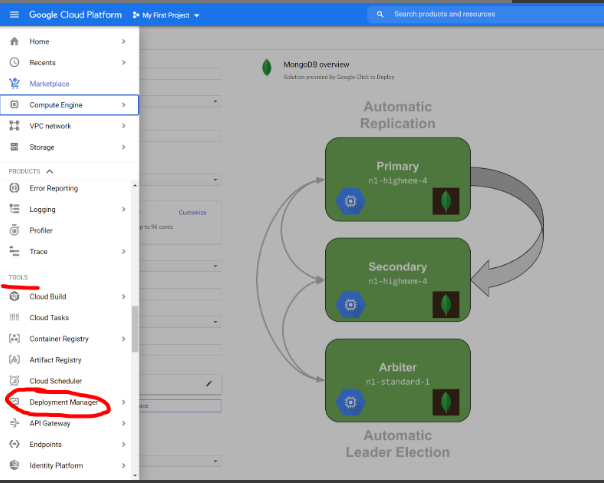604x483 pixels.
Task: Click the Trace icon
Action: [x=14, y=251]
